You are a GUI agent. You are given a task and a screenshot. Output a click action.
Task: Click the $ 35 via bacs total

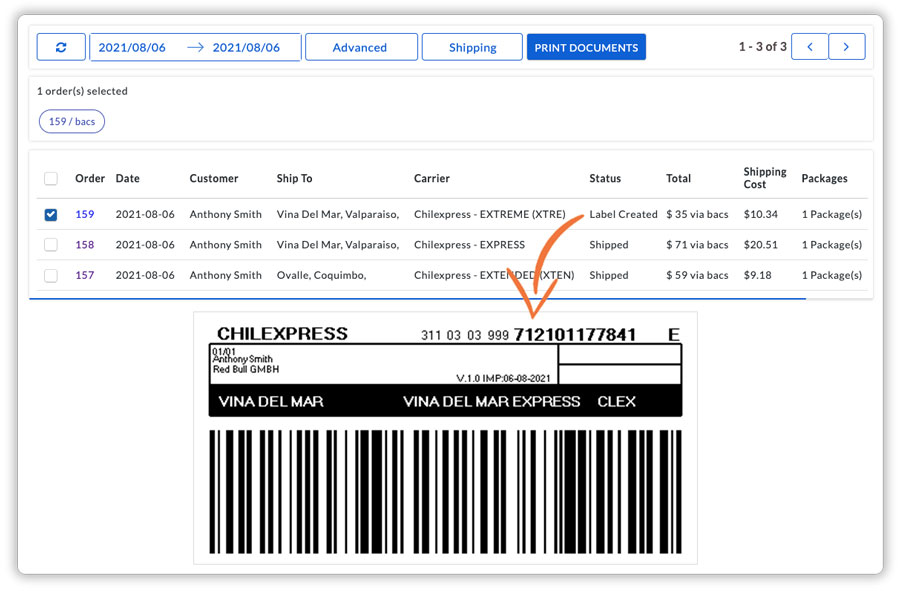[697, 214]
